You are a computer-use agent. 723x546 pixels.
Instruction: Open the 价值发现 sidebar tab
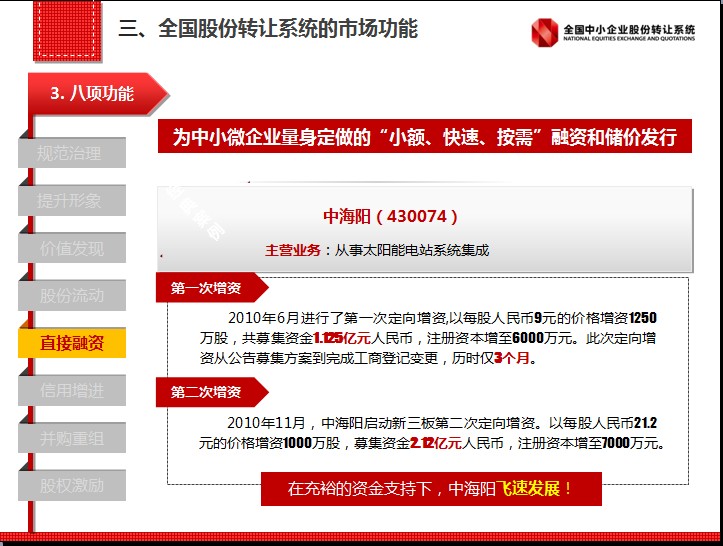(x=72, y=248)
